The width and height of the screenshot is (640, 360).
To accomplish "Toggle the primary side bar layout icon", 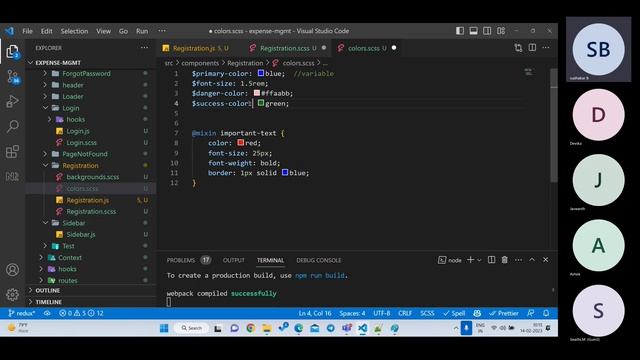I will pos(460,31).
